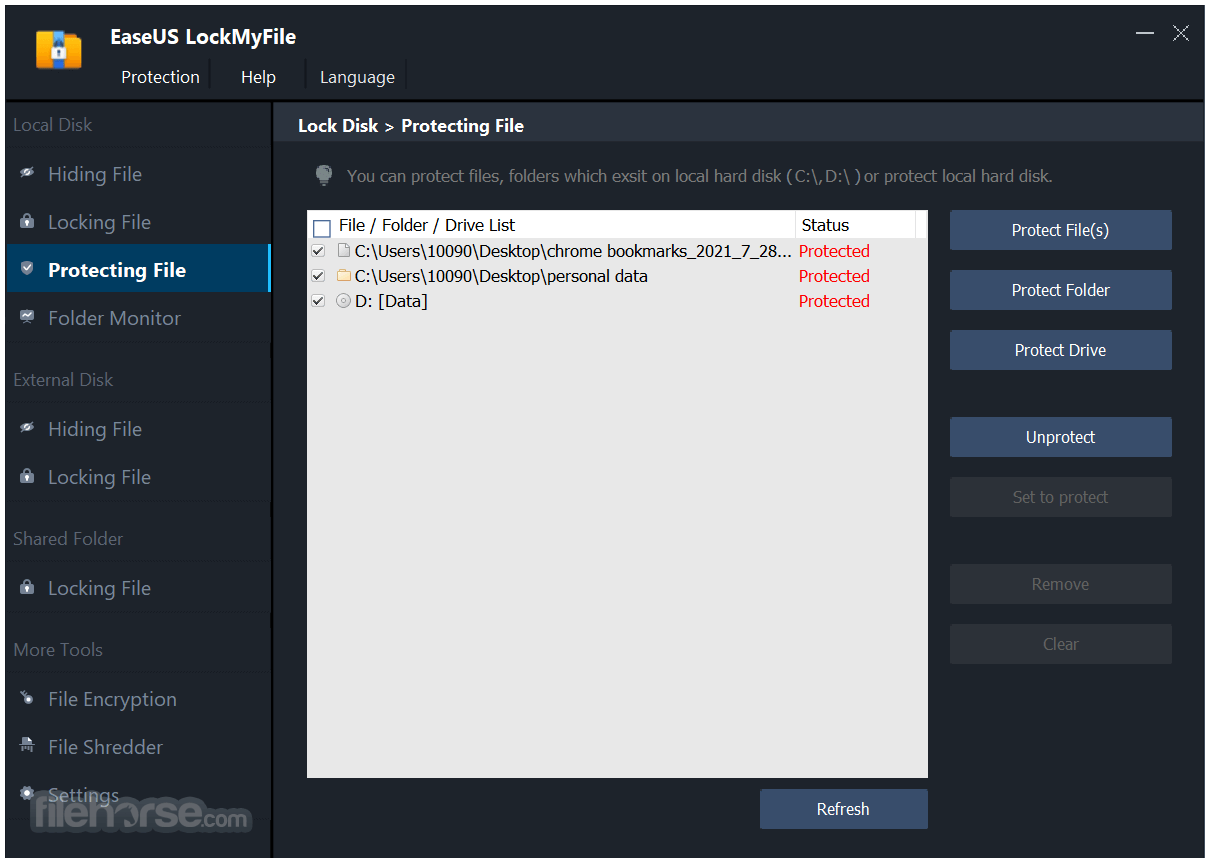Click the File Encryption key icon
1210x863 pixels.
pos(27,698)
